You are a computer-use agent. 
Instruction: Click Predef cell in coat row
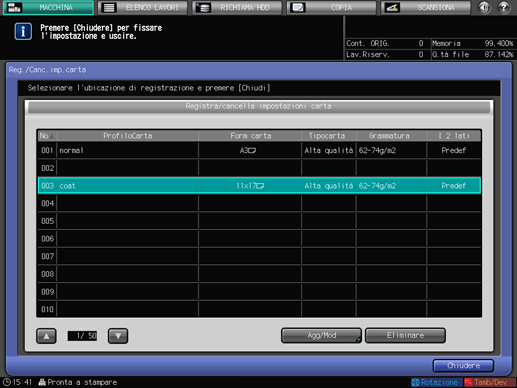(x=454, y=186)
